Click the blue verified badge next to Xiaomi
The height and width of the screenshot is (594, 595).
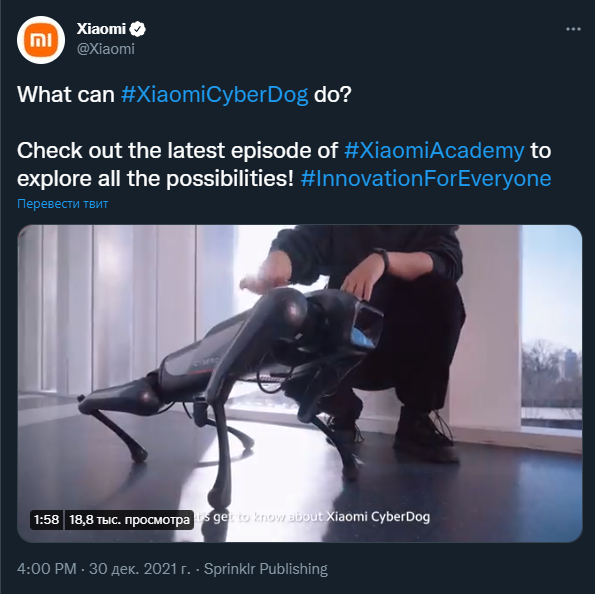coord(137,29)
